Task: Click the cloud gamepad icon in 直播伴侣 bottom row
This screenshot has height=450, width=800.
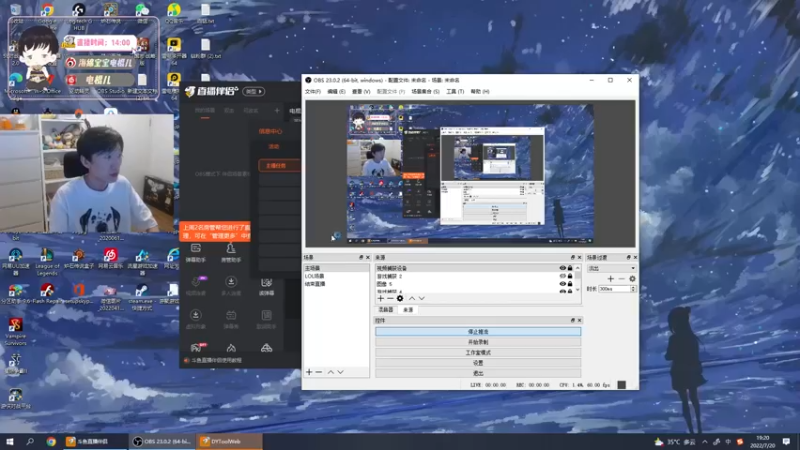Action: [266, 348]
